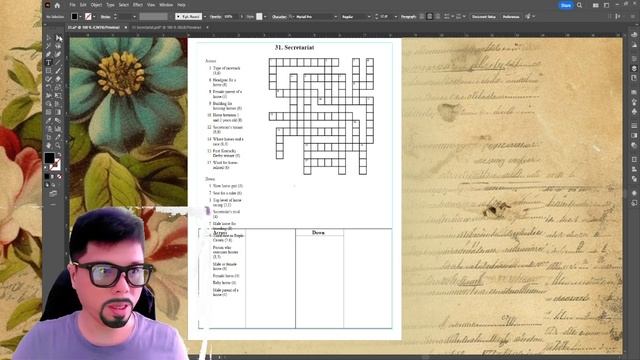
Task: Select the Shape Builder tool
Action: coord(49,104)
